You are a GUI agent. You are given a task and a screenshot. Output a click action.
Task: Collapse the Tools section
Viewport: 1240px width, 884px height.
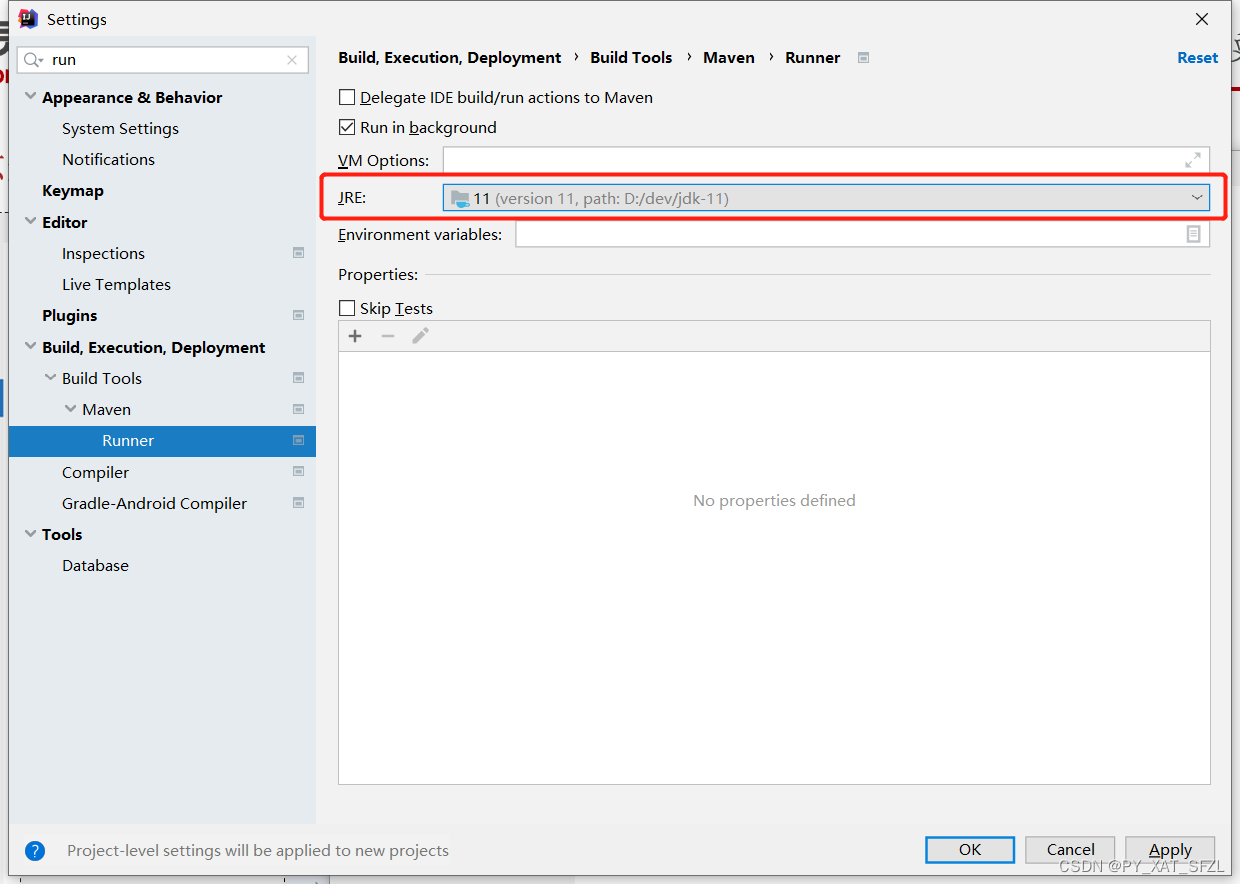[x=30, y=534]
